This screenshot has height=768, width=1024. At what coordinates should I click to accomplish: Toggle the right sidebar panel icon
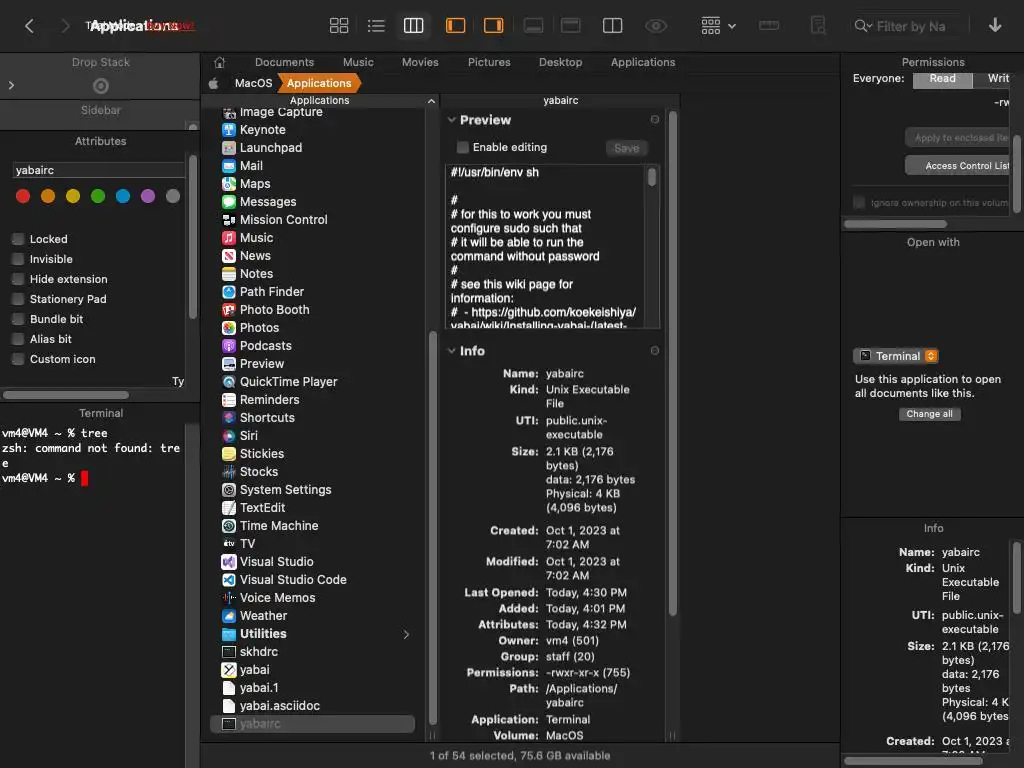[493, 26]
